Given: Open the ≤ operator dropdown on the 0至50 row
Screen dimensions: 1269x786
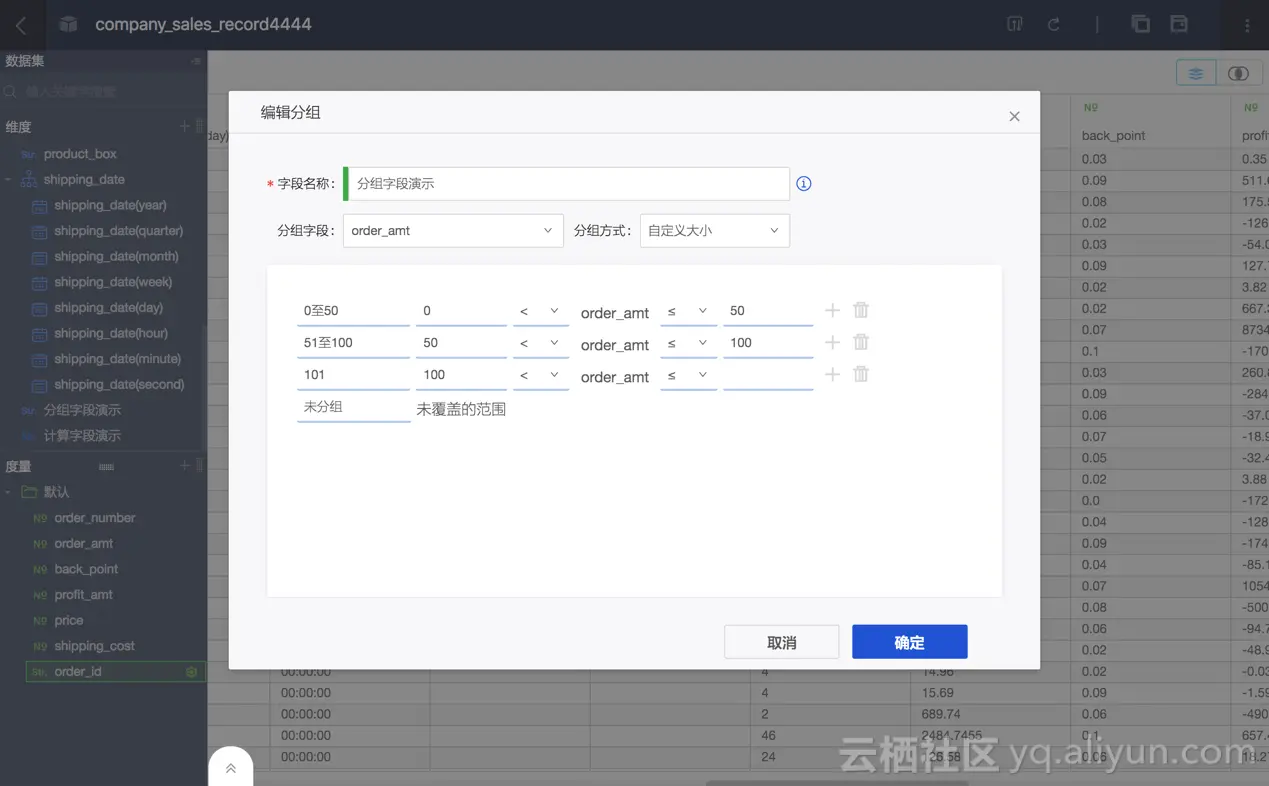Looking at the screenshot, I should pos(688,311).
